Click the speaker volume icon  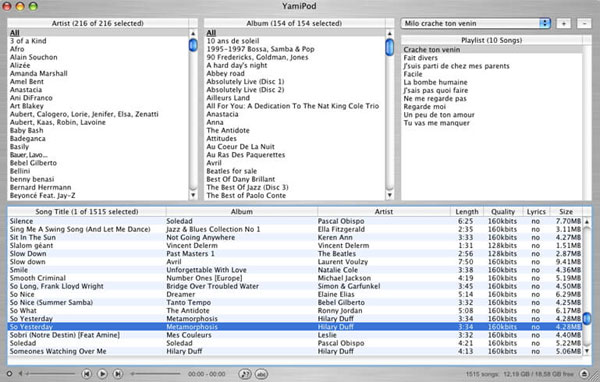point(21,374)
